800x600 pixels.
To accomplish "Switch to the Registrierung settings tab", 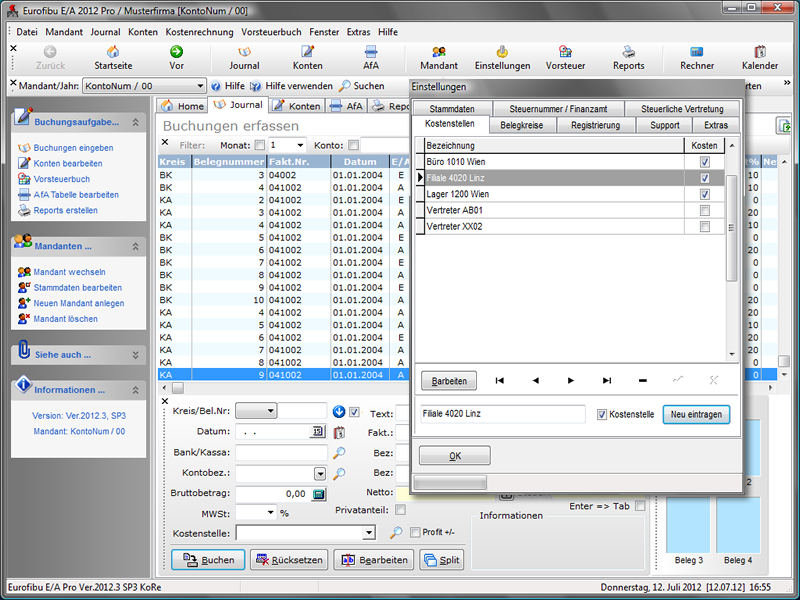I will [595, 125].
